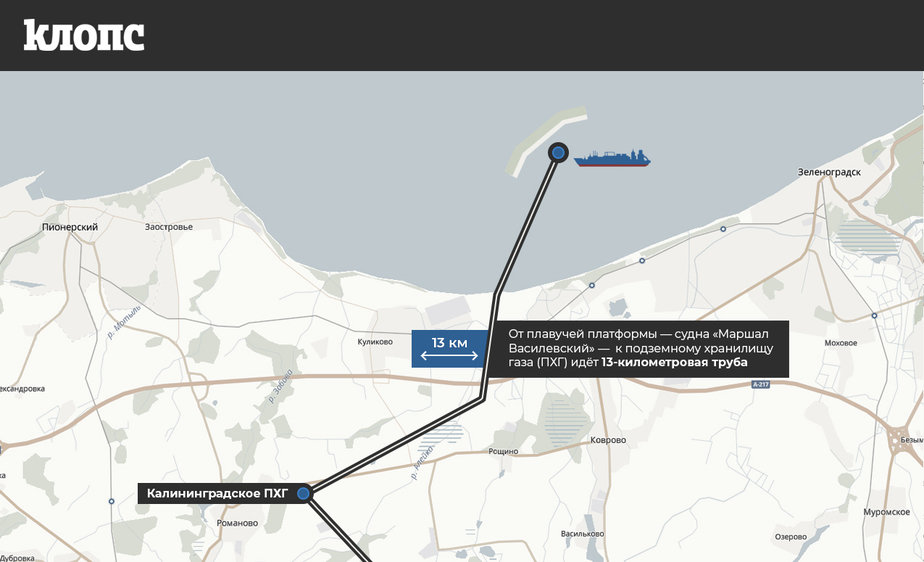Click the 13 км distance arrow badge
The width and height of the screenshot is (924, 562).
pyautogui.click(x=449, y=349)
